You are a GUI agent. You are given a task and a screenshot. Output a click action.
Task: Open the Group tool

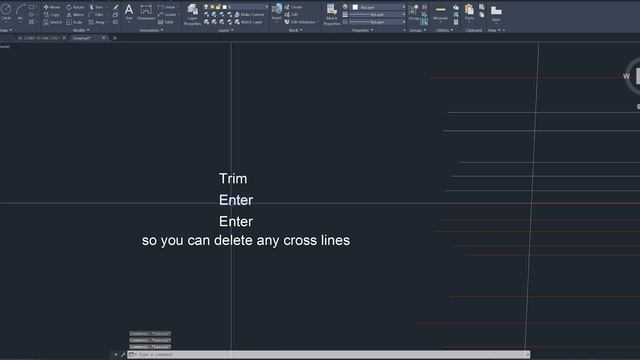click(x=413, y=12)
